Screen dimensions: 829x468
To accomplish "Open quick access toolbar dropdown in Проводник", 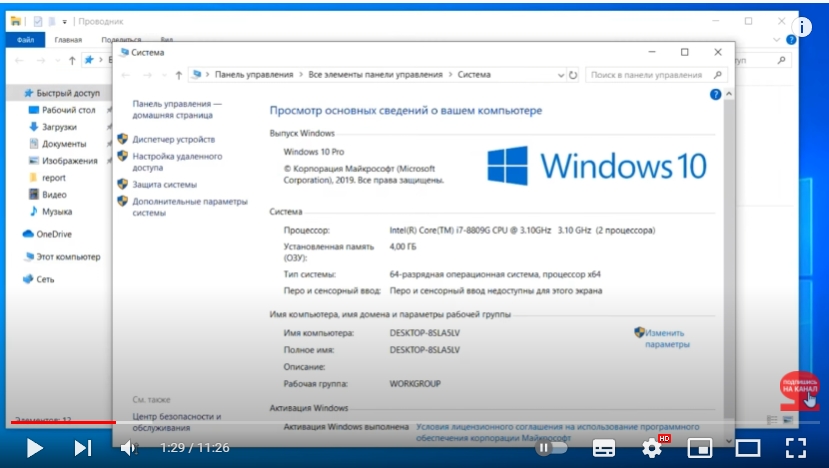I will pyautogui.click(x=65, y=22).
